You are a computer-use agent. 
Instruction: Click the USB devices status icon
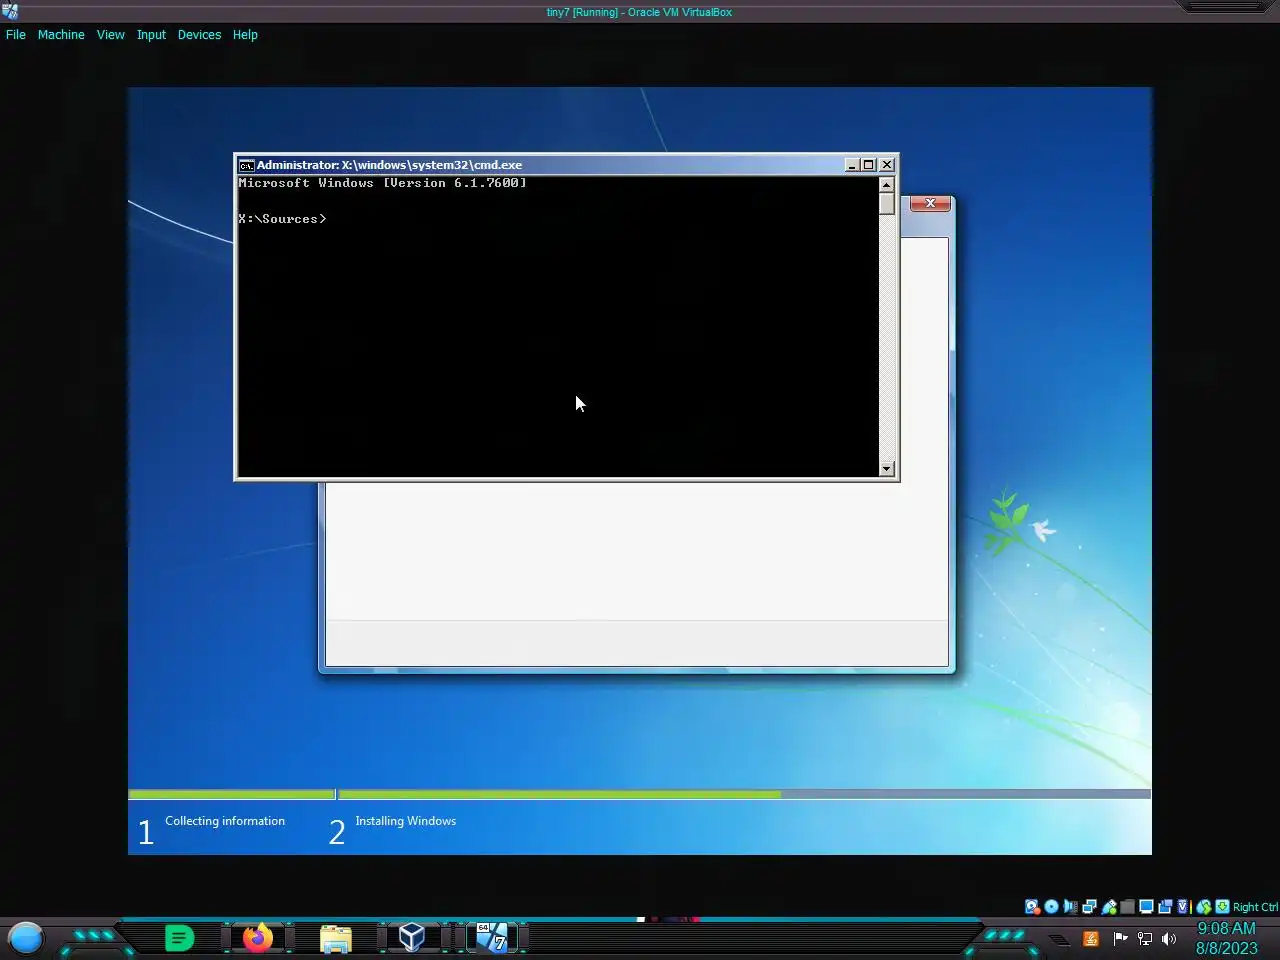[x=1108, y=907]
